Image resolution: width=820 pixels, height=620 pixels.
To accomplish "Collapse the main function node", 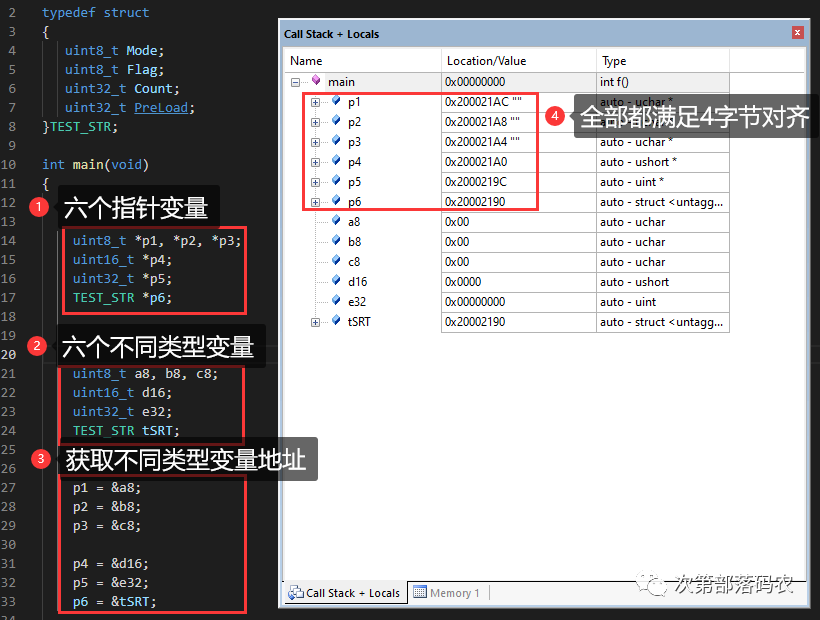I will coord(295,82).
